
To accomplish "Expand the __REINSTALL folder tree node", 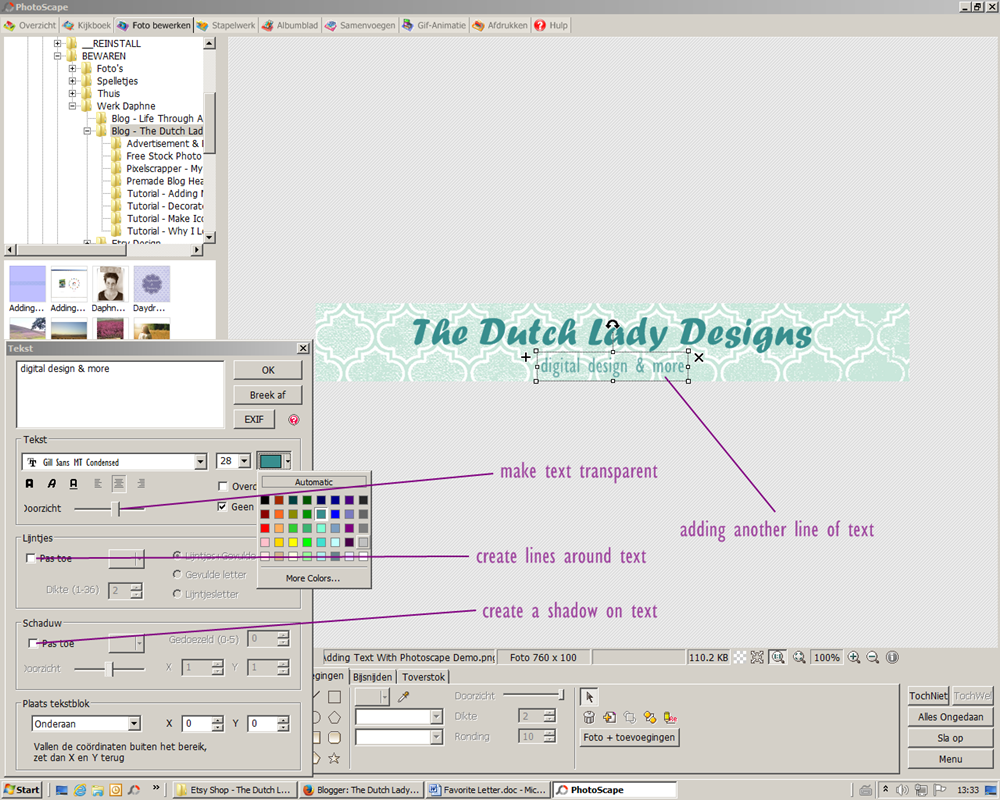I will point(57,43).
